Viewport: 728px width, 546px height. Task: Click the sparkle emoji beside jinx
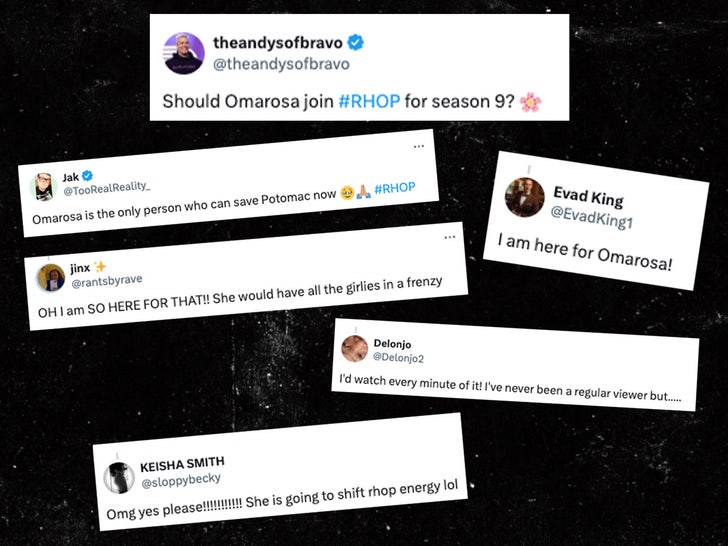coord(99,266)
